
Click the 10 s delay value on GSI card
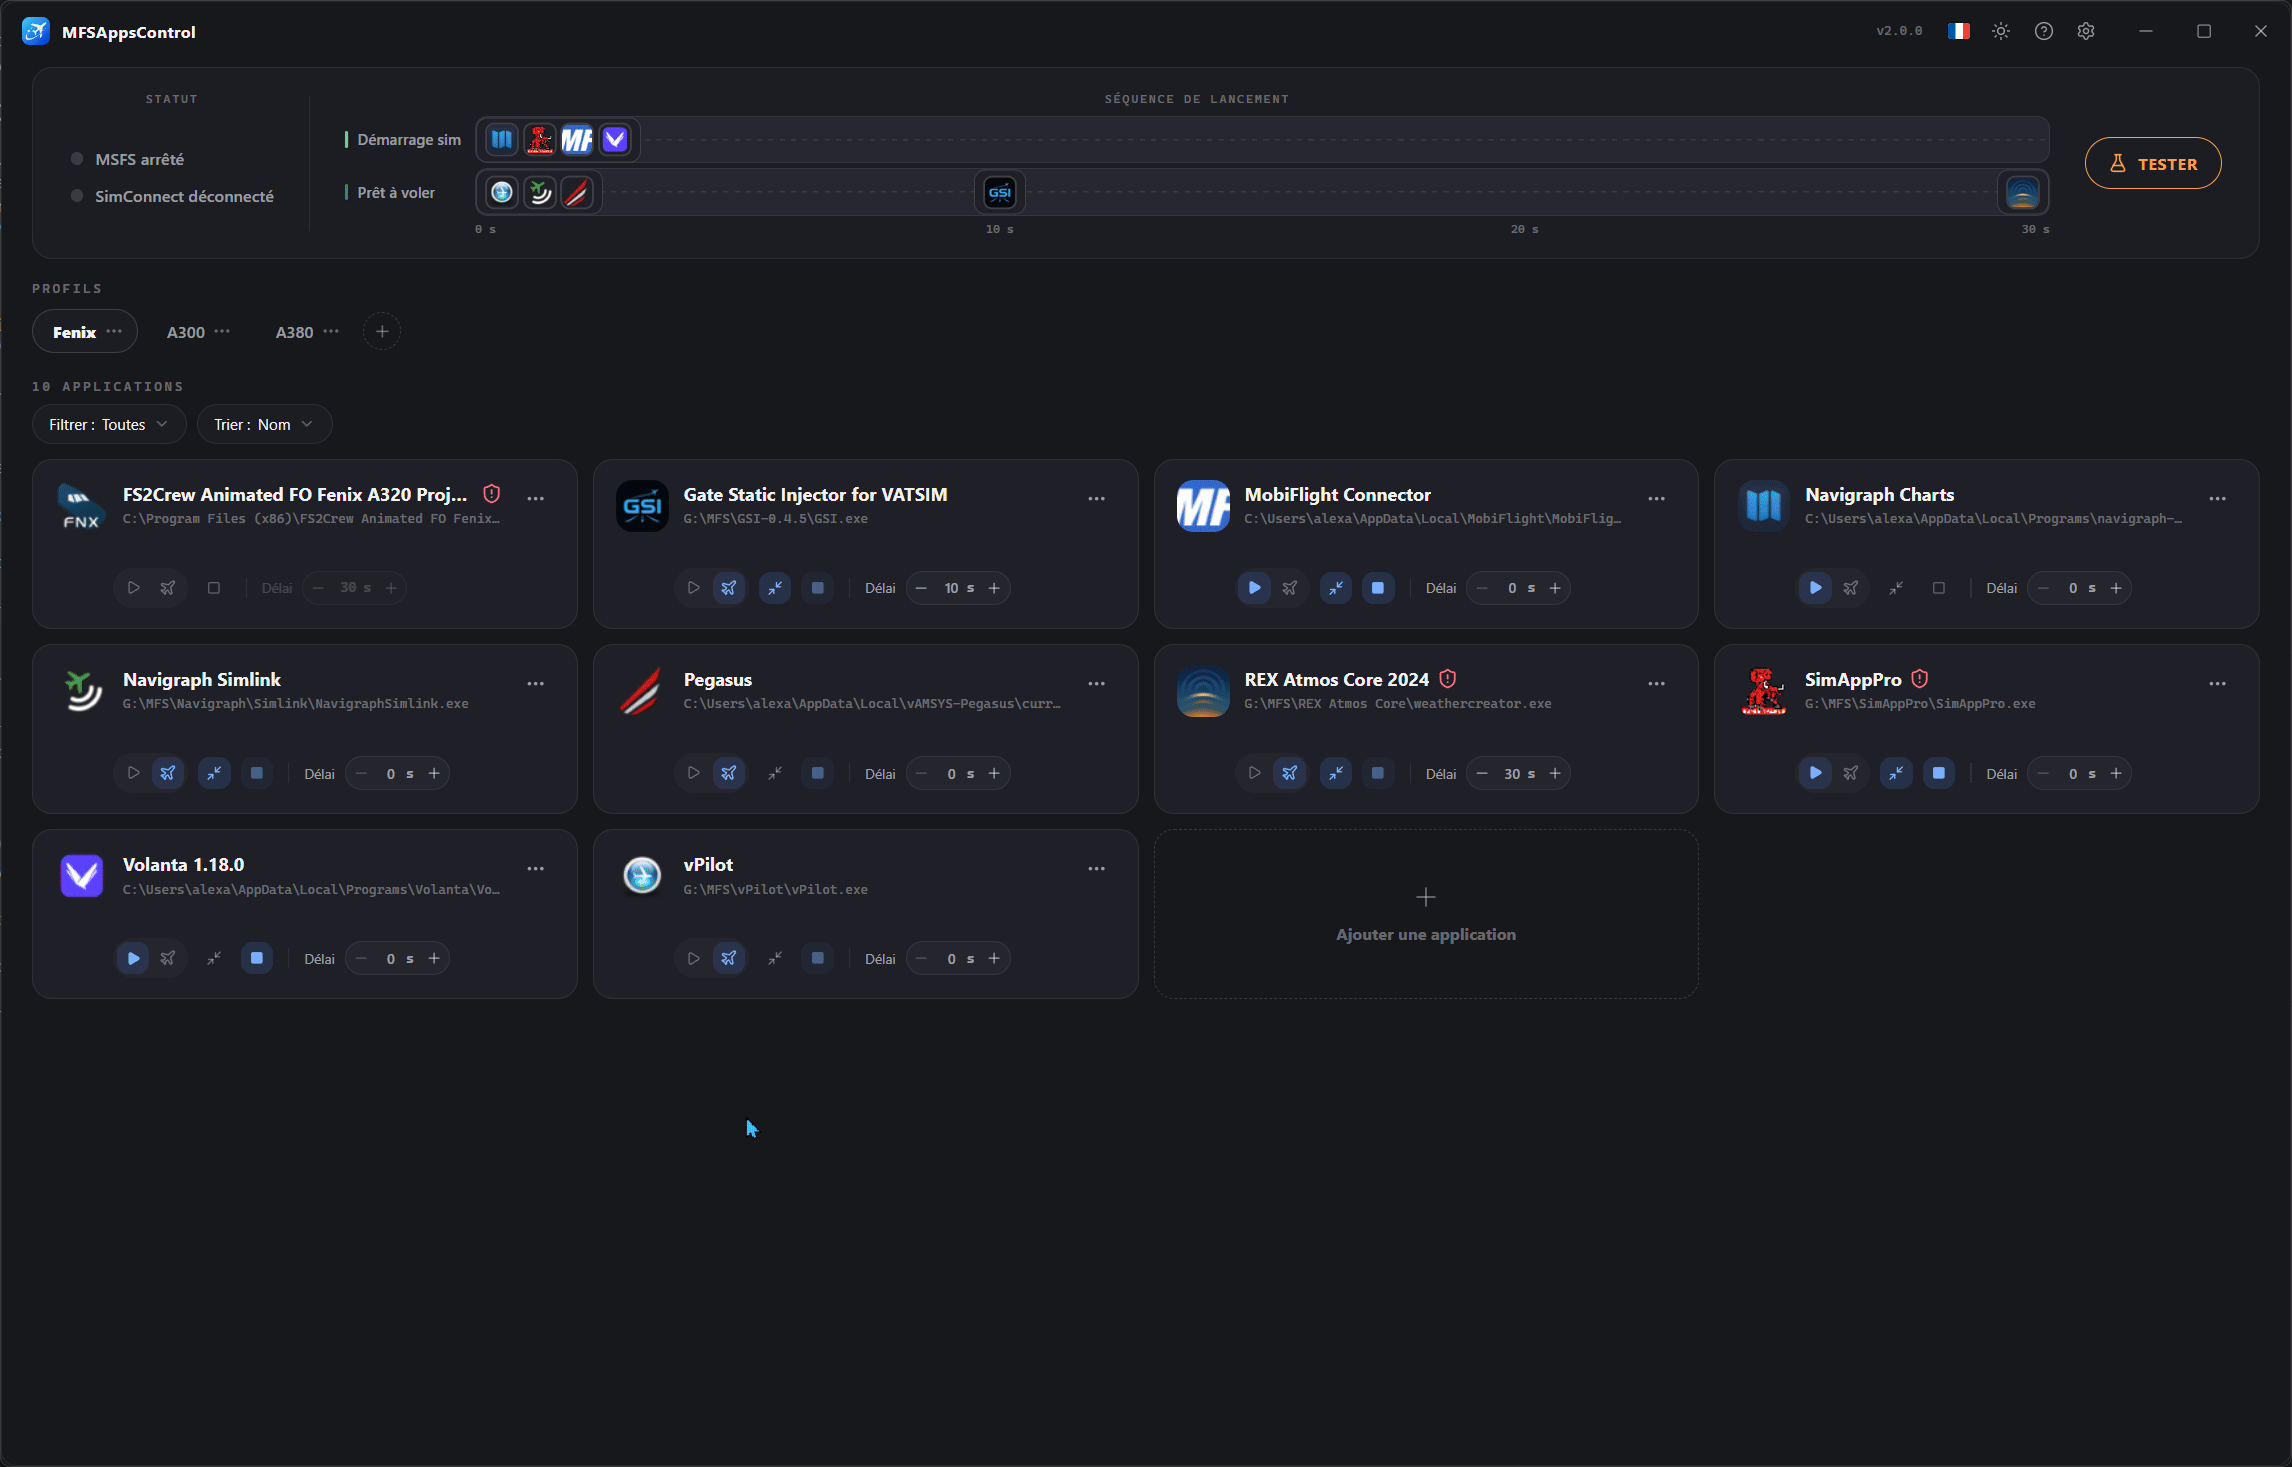(x=958, y=588)
